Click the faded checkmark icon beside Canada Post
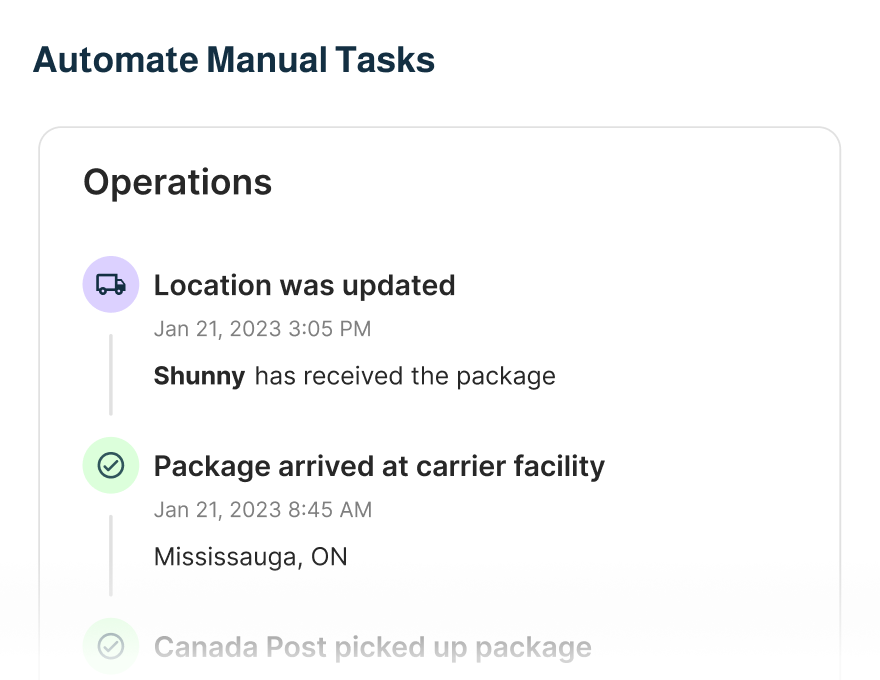This screenshot has height=680, width=880. (110, 647)
